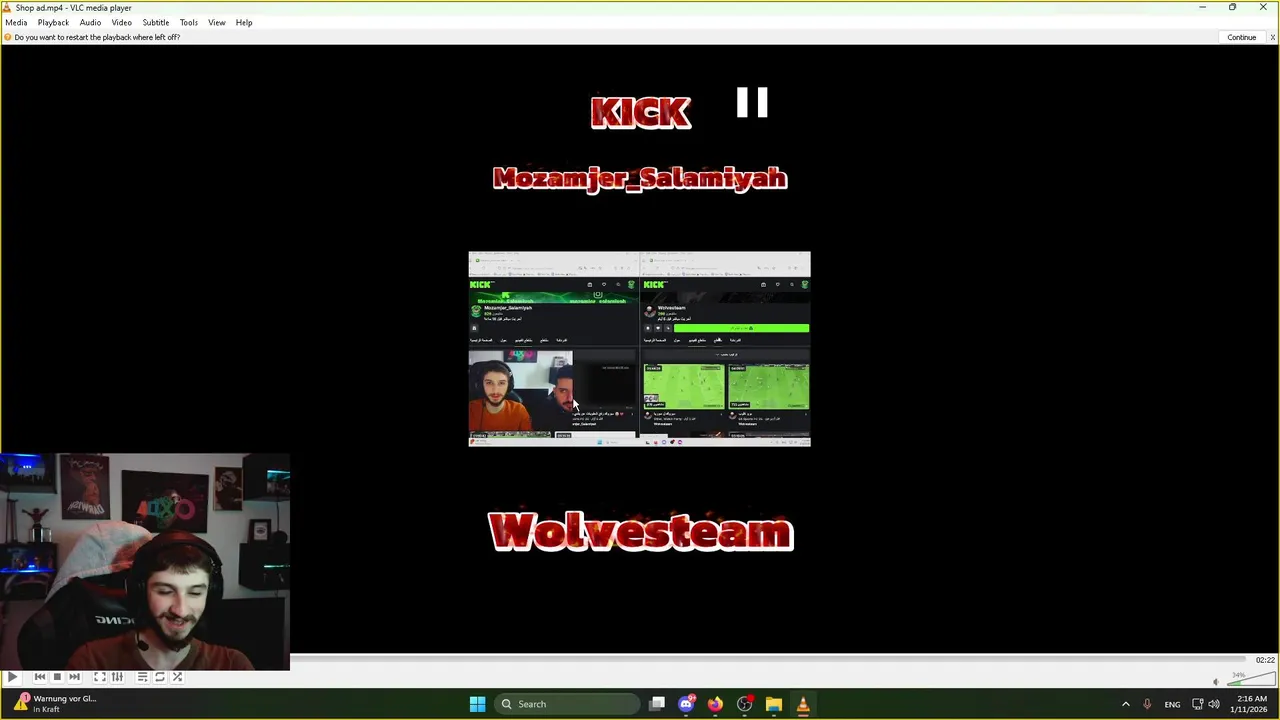Open the Help menu

pos(244,22)
